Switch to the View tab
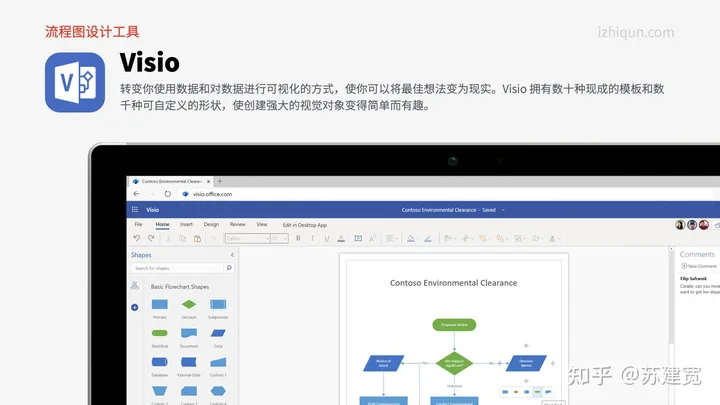 pyautogui.click(x=262, y=225)
